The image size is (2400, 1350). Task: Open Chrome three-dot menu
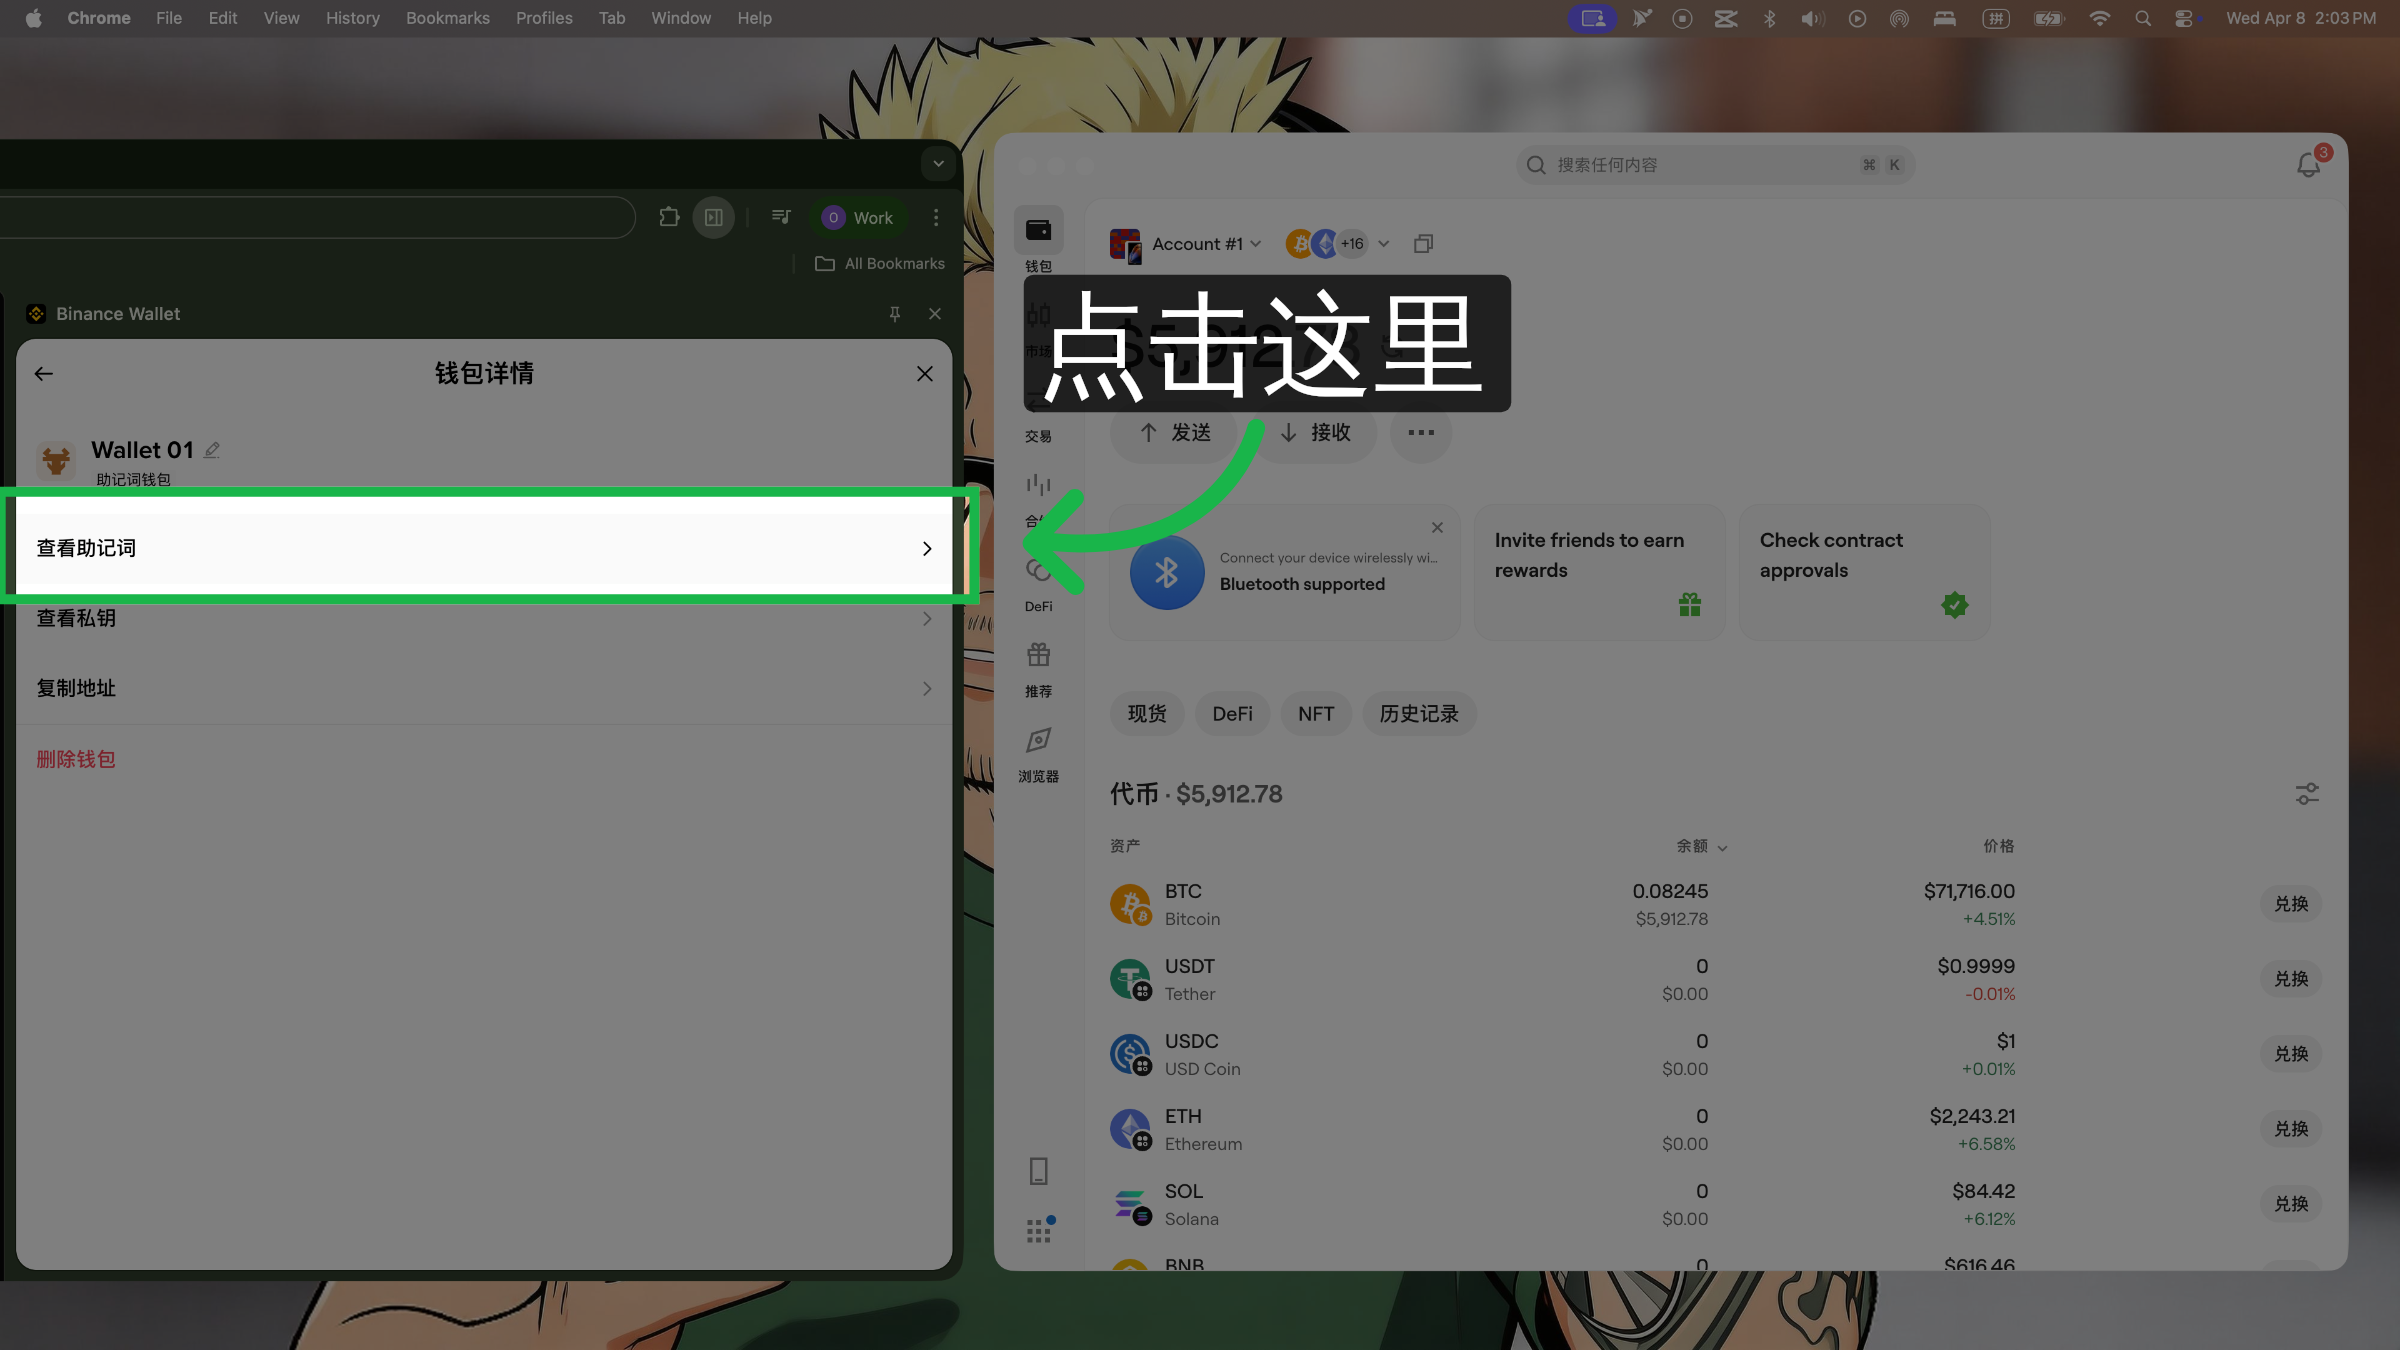[x=936, y=217]
